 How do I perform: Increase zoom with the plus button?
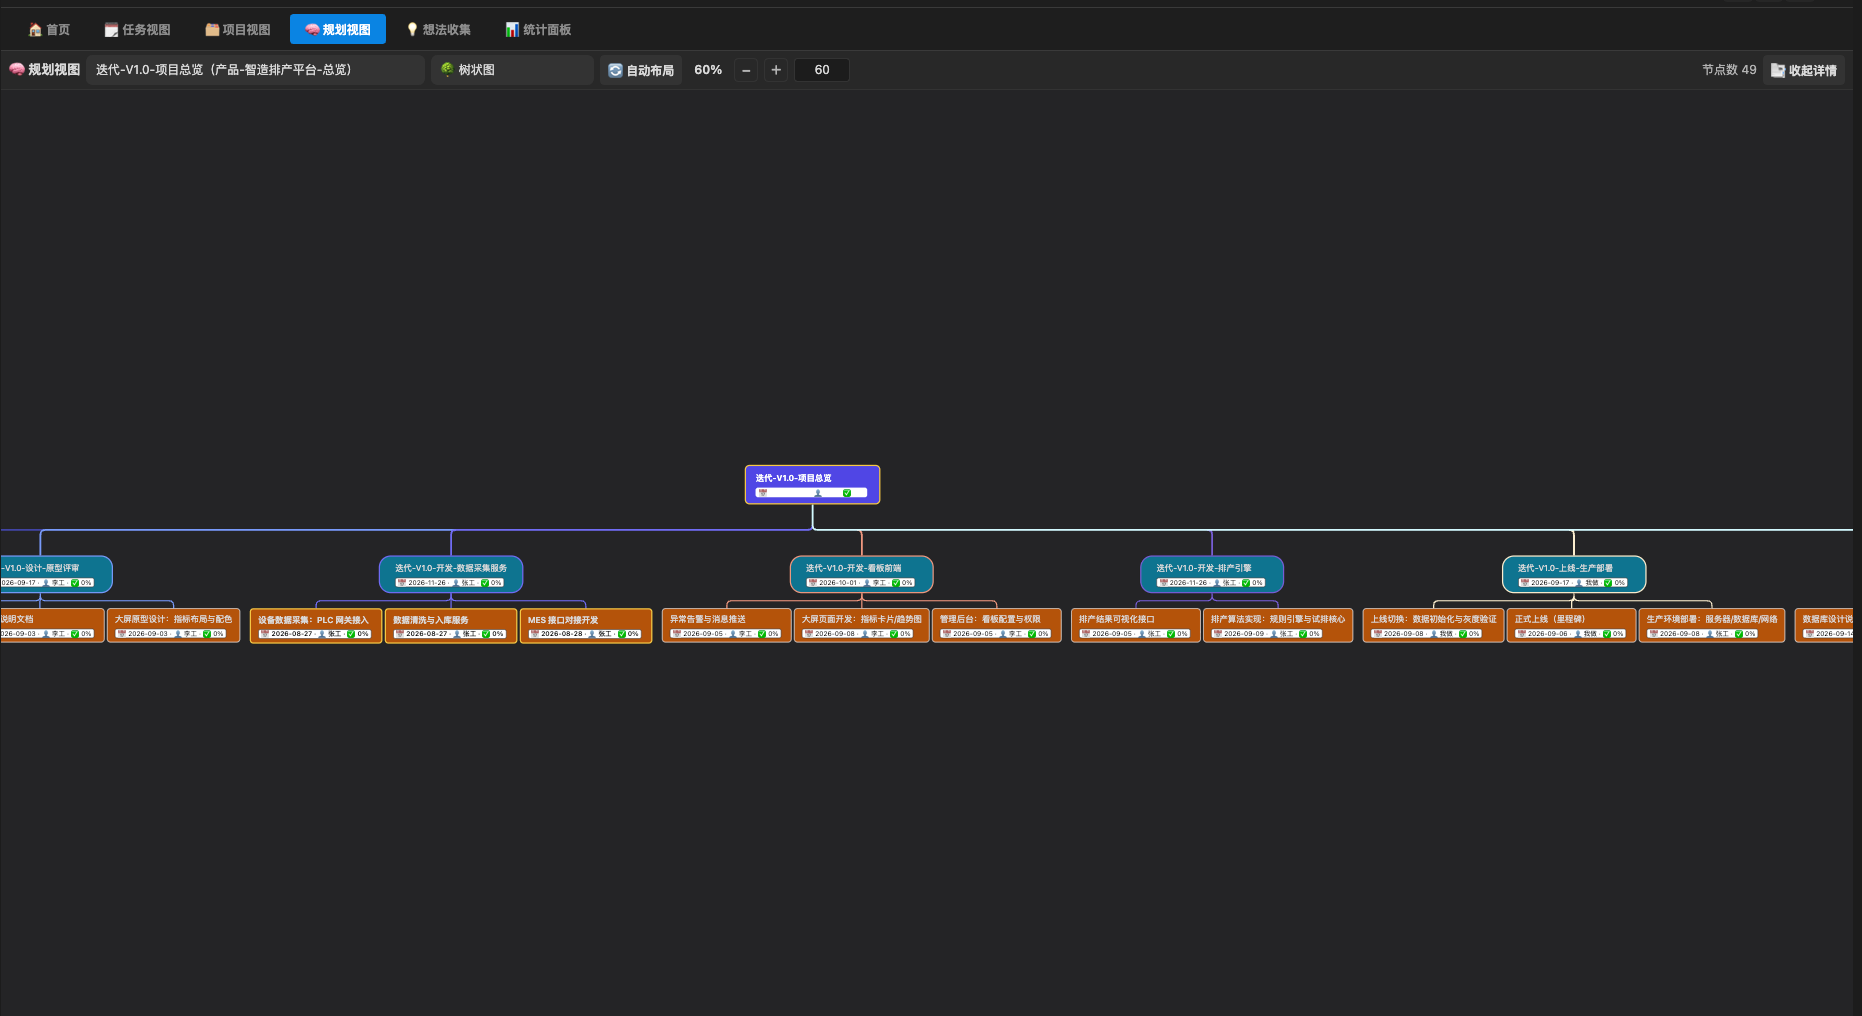pyautogui.click(x=776, y=70)
